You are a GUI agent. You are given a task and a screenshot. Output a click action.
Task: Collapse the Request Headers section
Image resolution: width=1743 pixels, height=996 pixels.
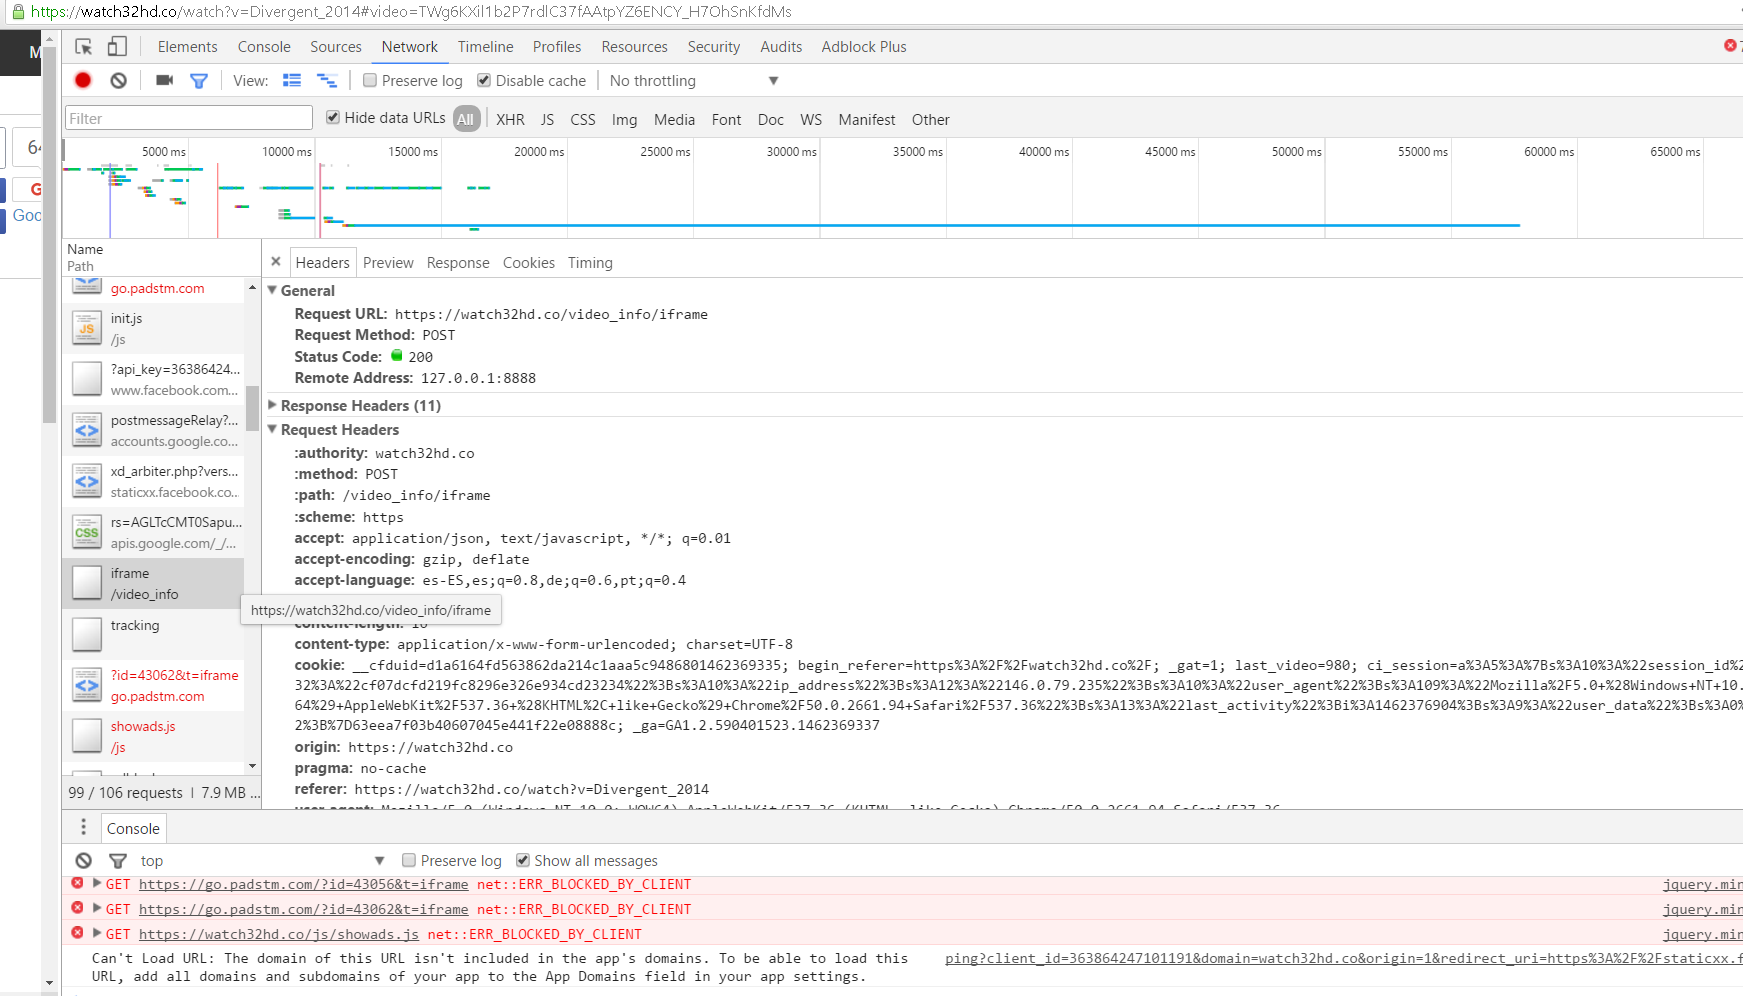[272, 429]
